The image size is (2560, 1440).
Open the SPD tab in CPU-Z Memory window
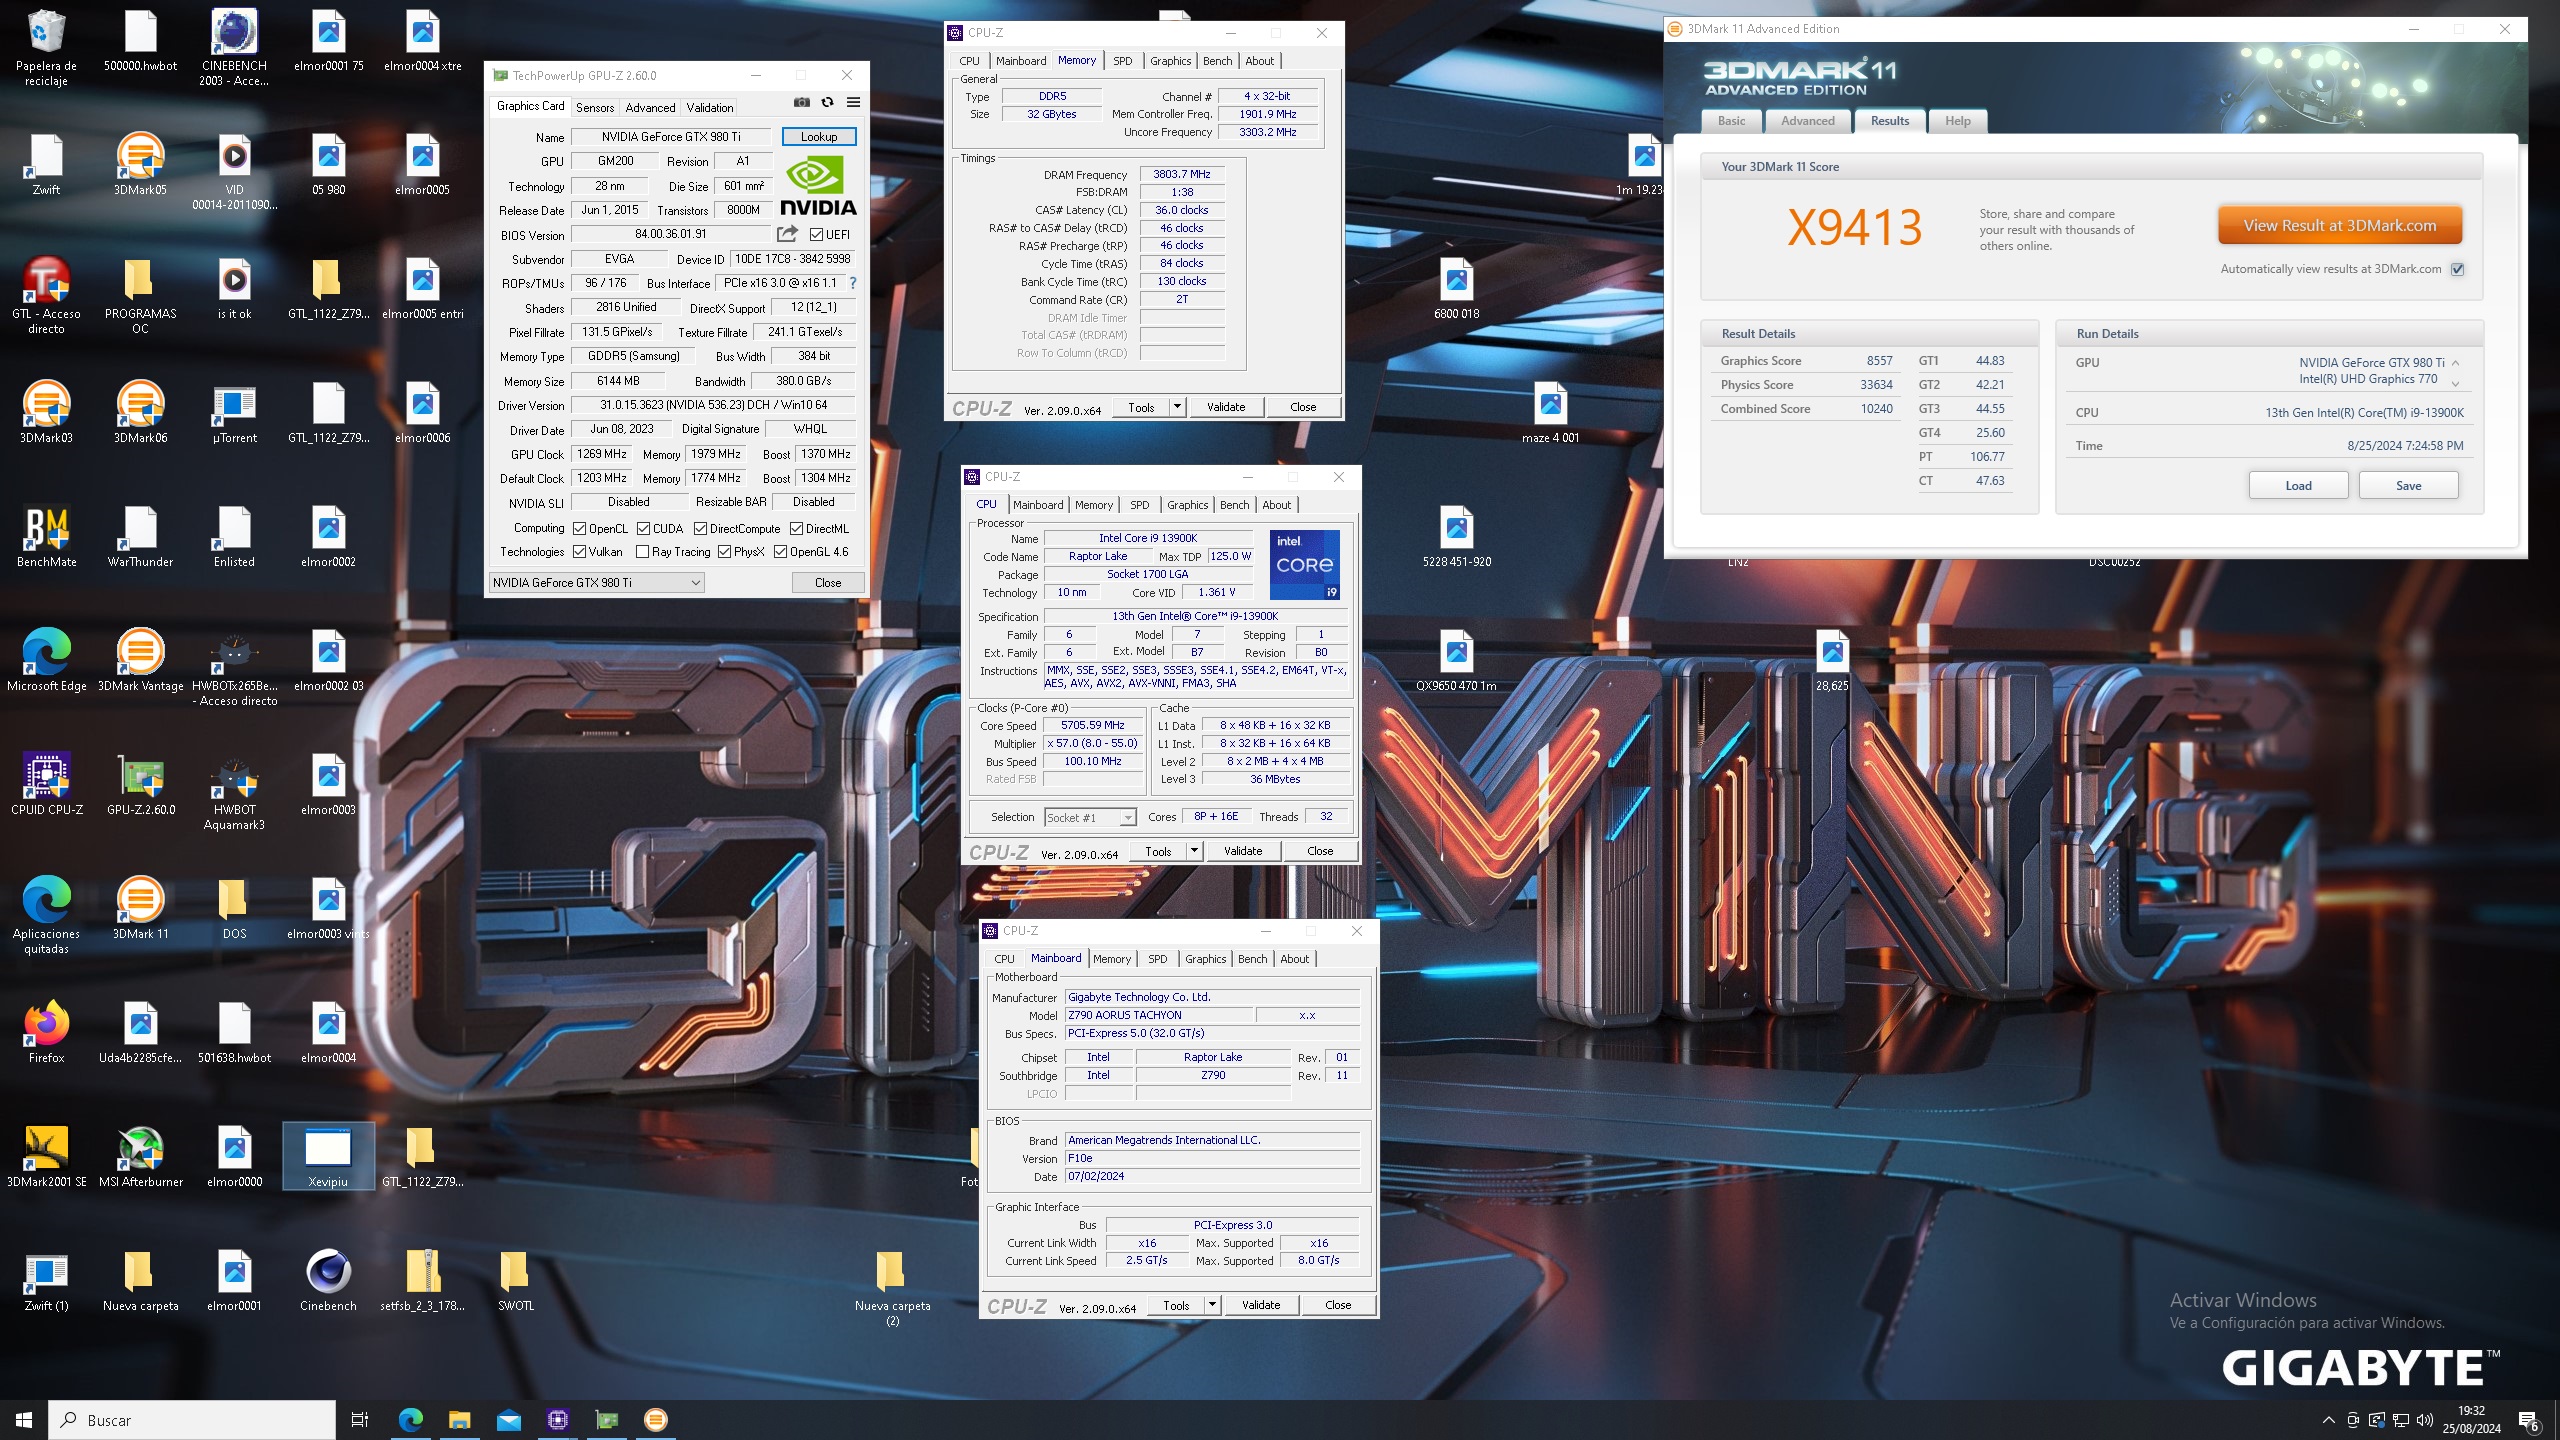point(1123,61)
